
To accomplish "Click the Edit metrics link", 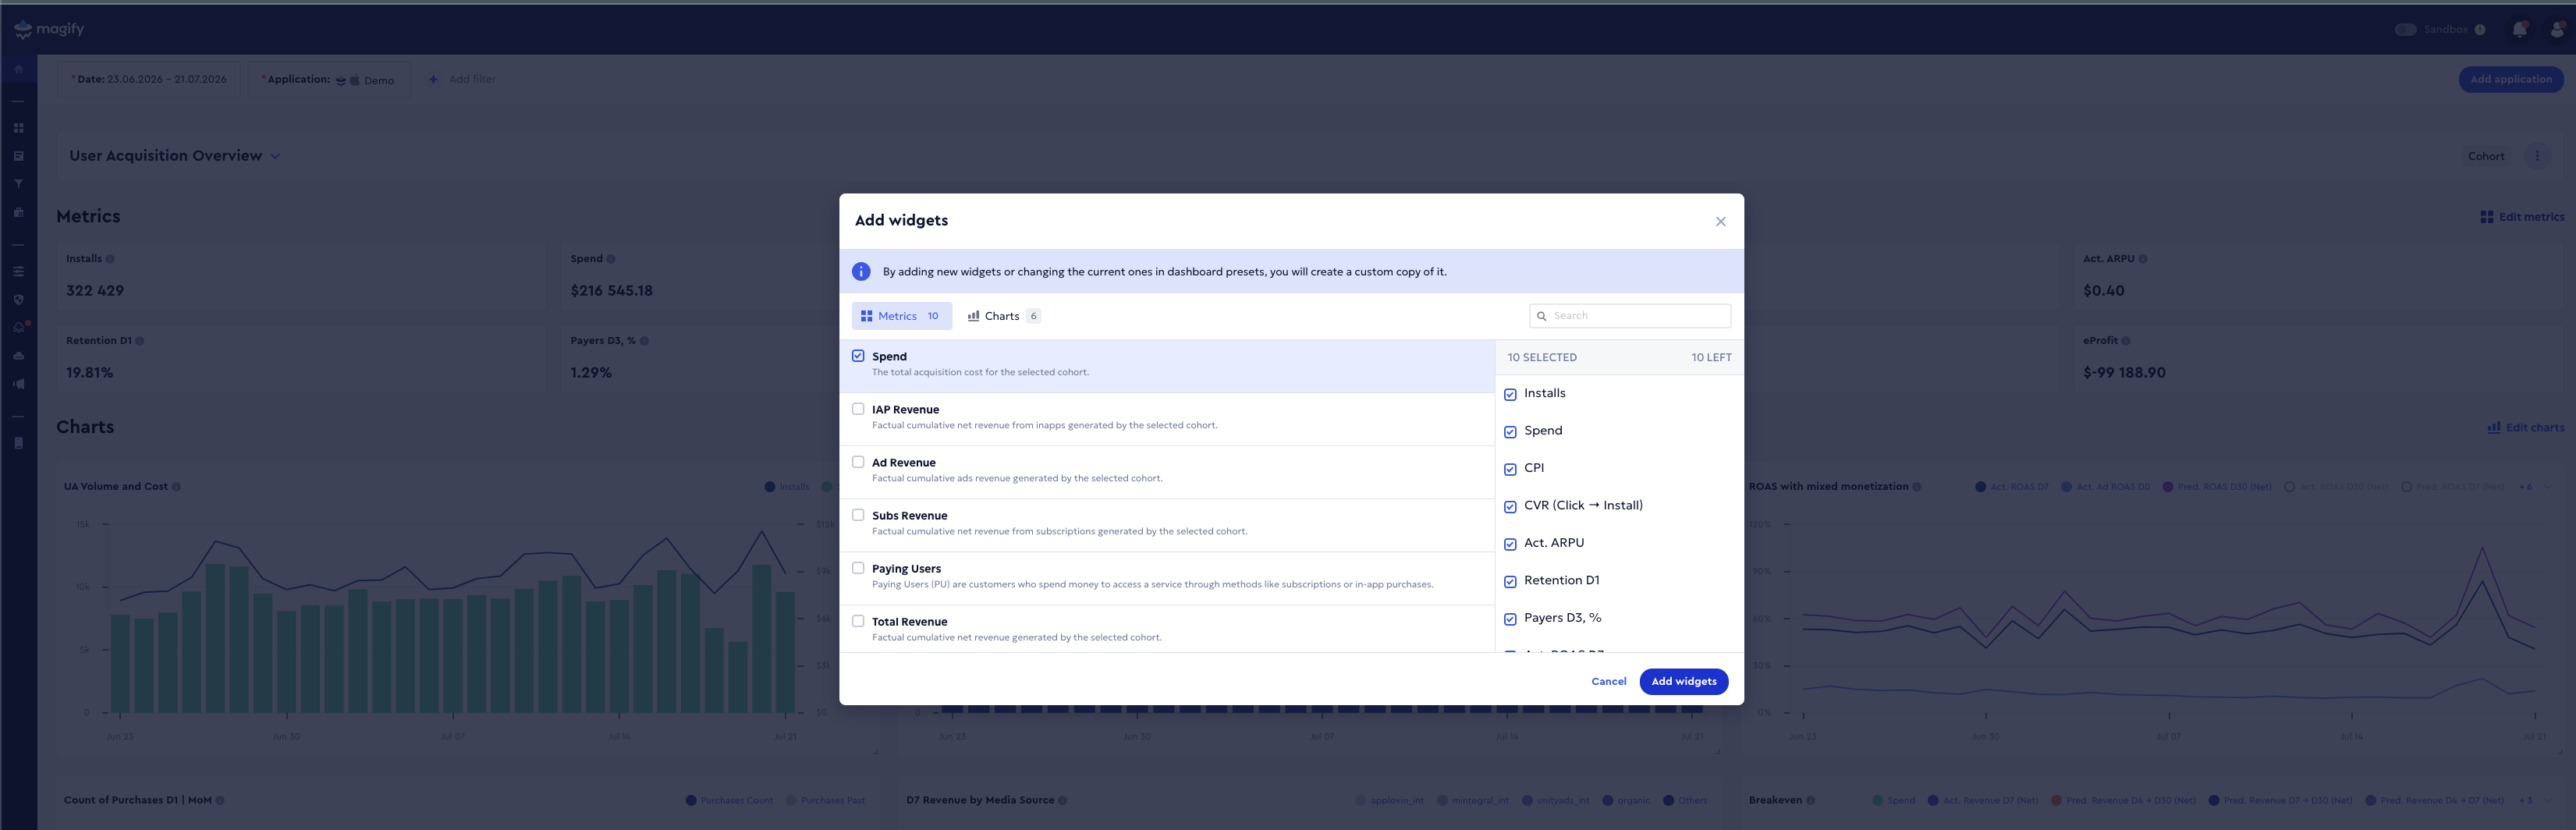I will 2522,217.
